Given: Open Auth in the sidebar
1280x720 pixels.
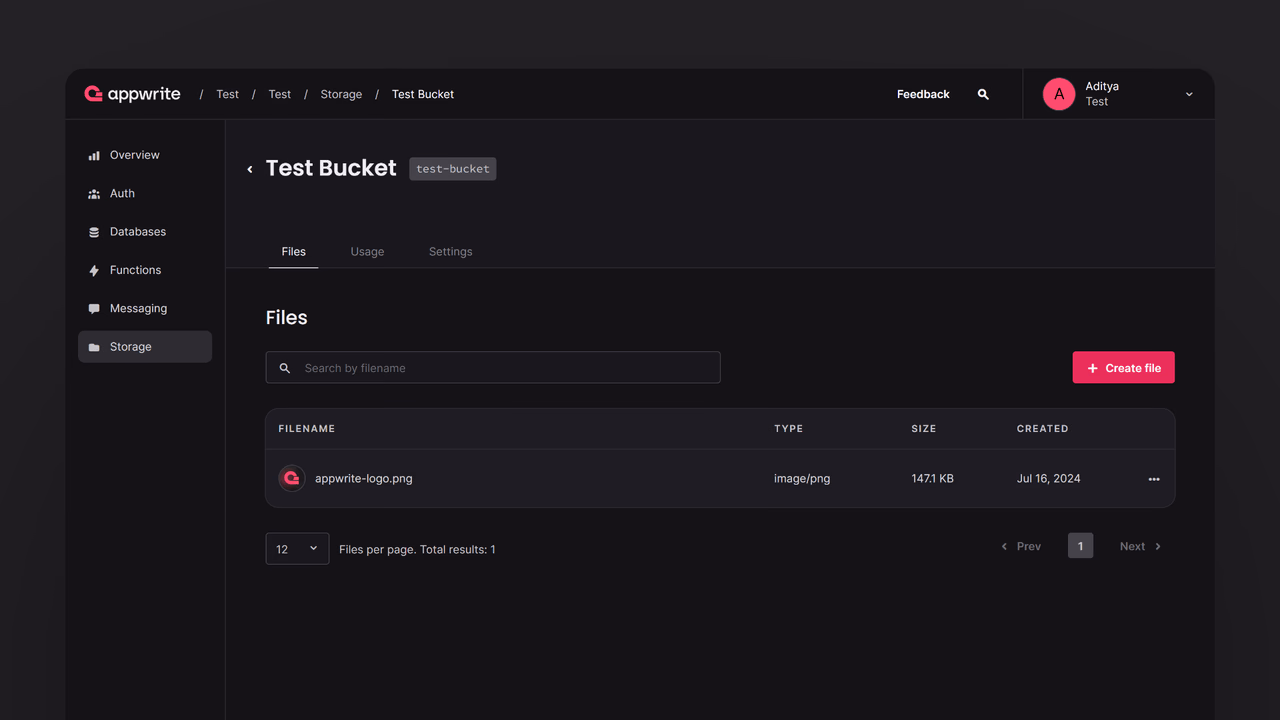Looking at the screenshot, I should click(x=145, y=194).
